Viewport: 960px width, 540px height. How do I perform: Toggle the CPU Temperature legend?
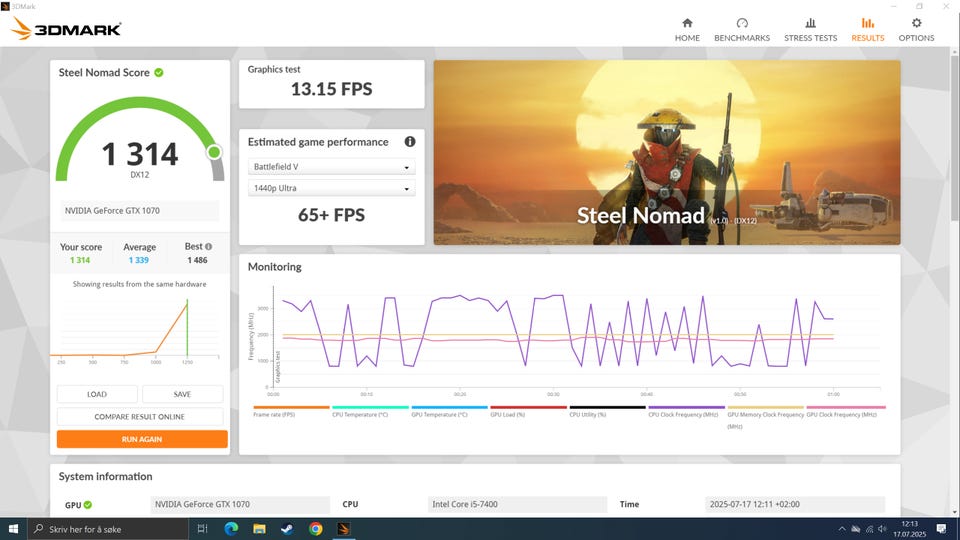coord(370,411)
